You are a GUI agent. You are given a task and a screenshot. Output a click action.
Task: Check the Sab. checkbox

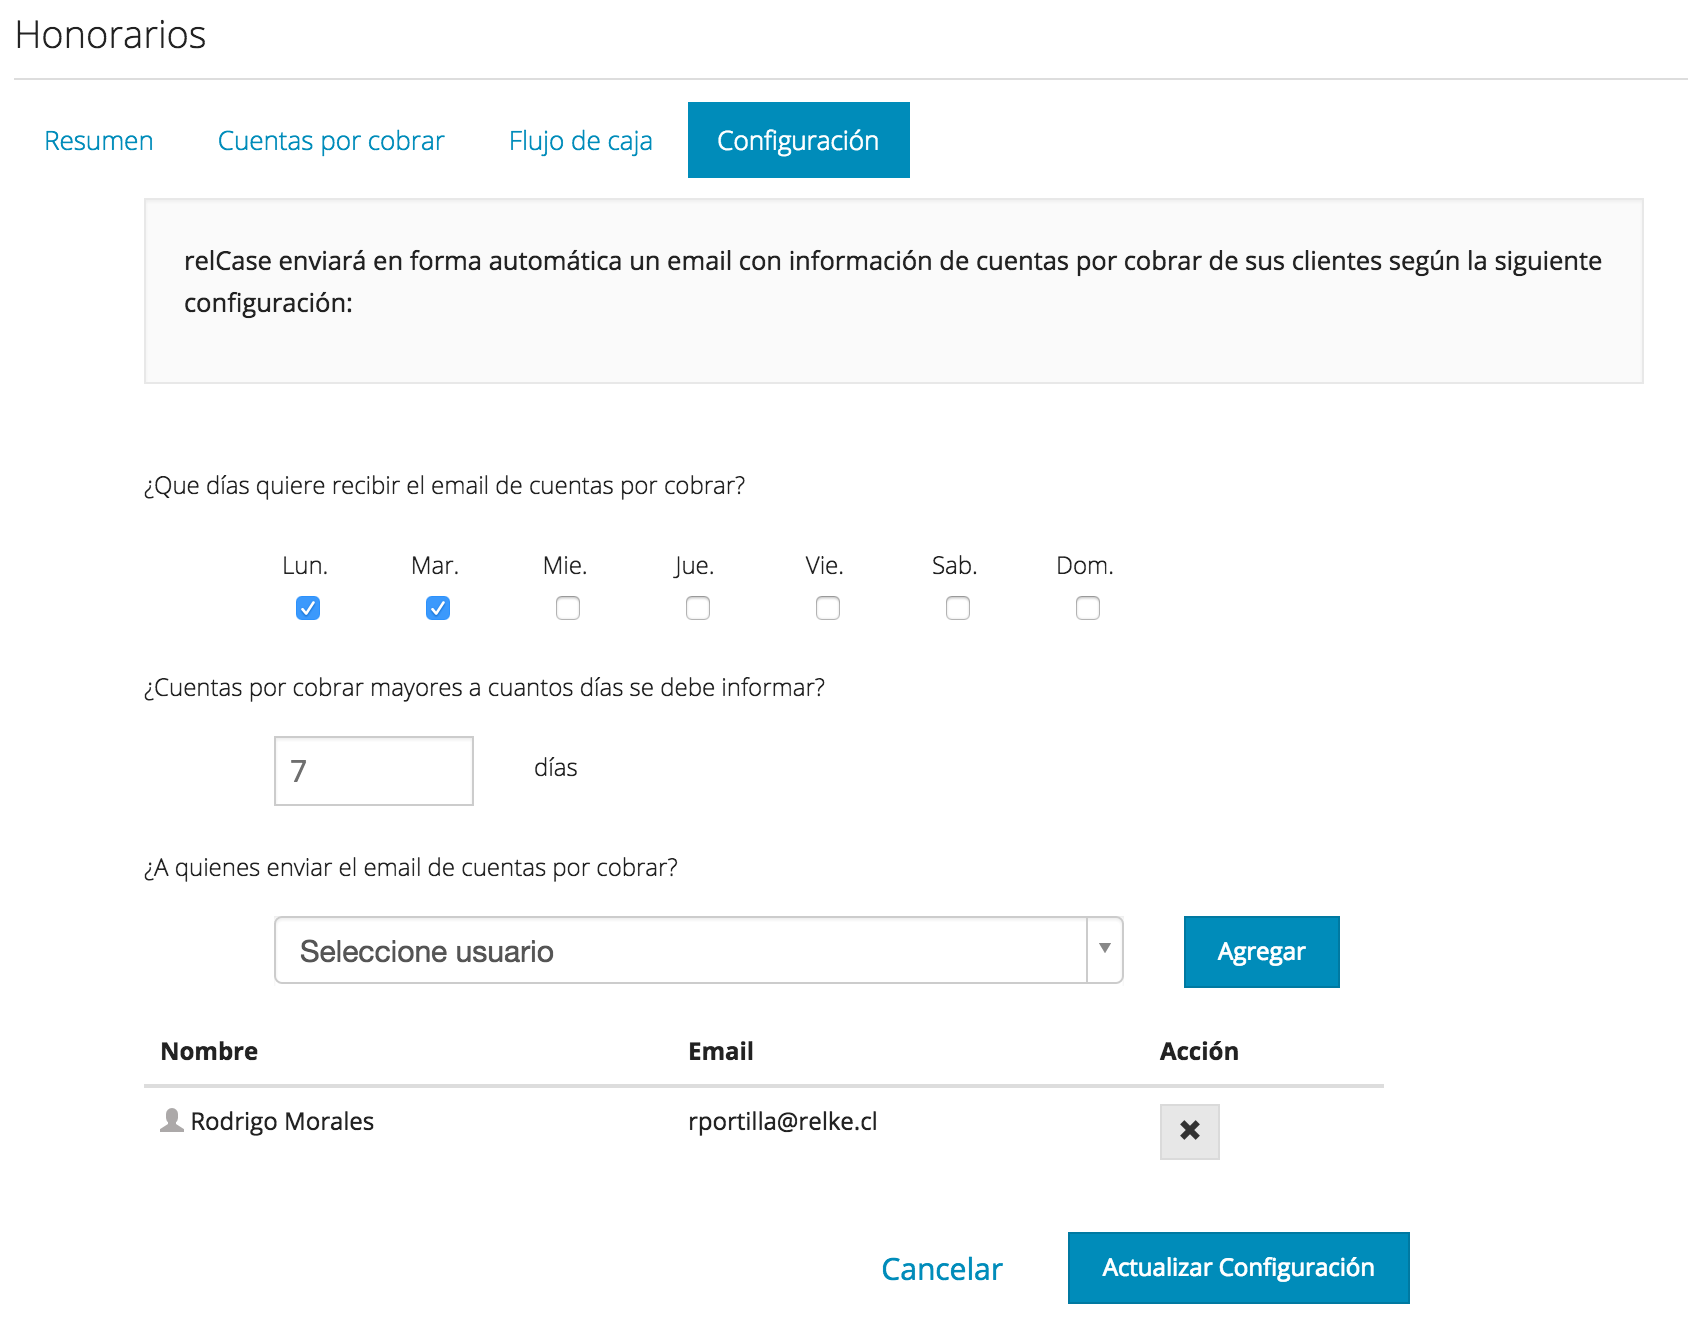tap(958, 608)
